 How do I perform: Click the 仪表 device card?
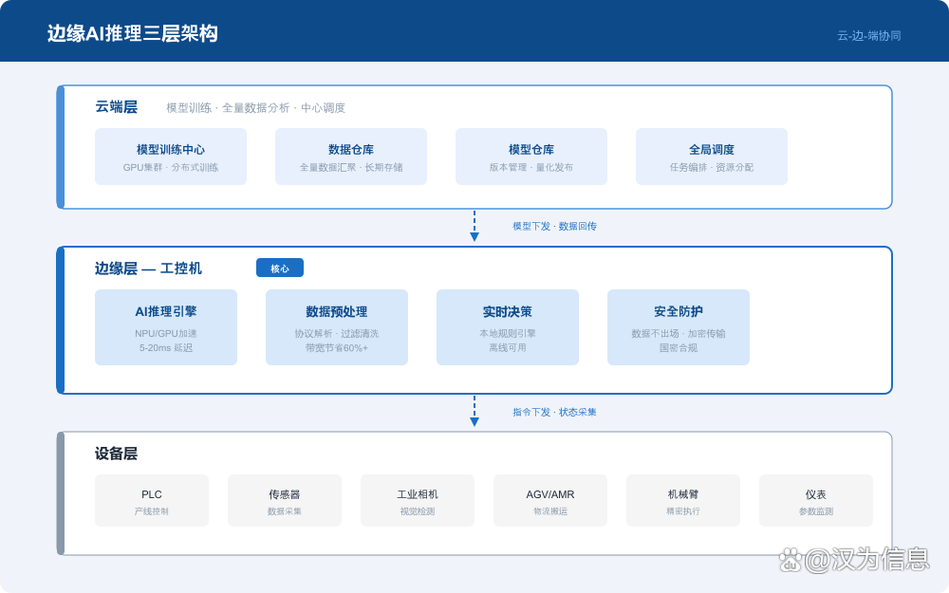click(816, 500)
